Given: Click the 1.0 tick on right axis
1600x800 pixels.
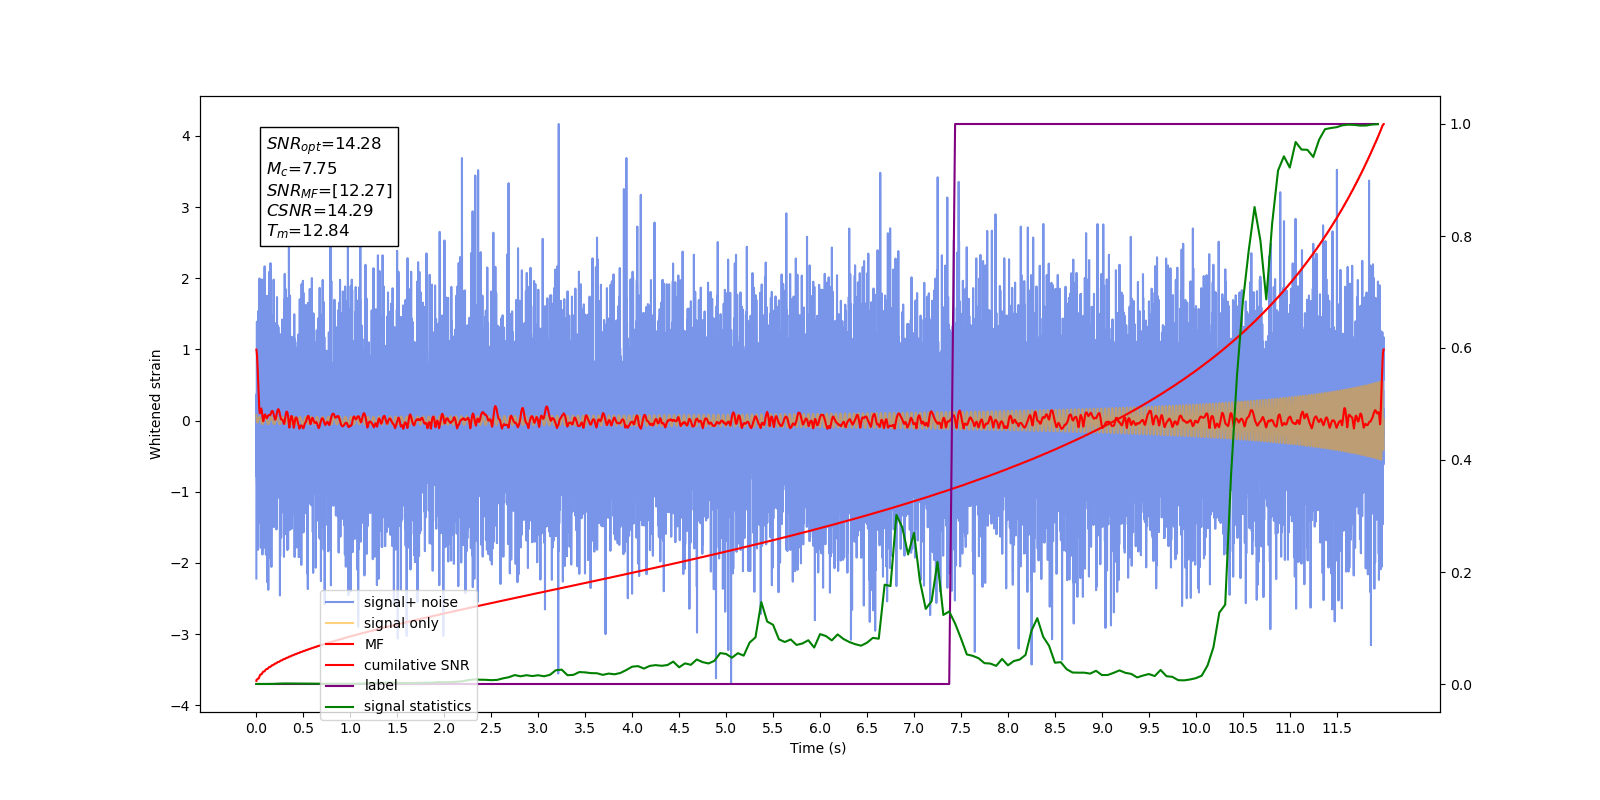Looking at the screenshot, I should (x=1461, y=125).
